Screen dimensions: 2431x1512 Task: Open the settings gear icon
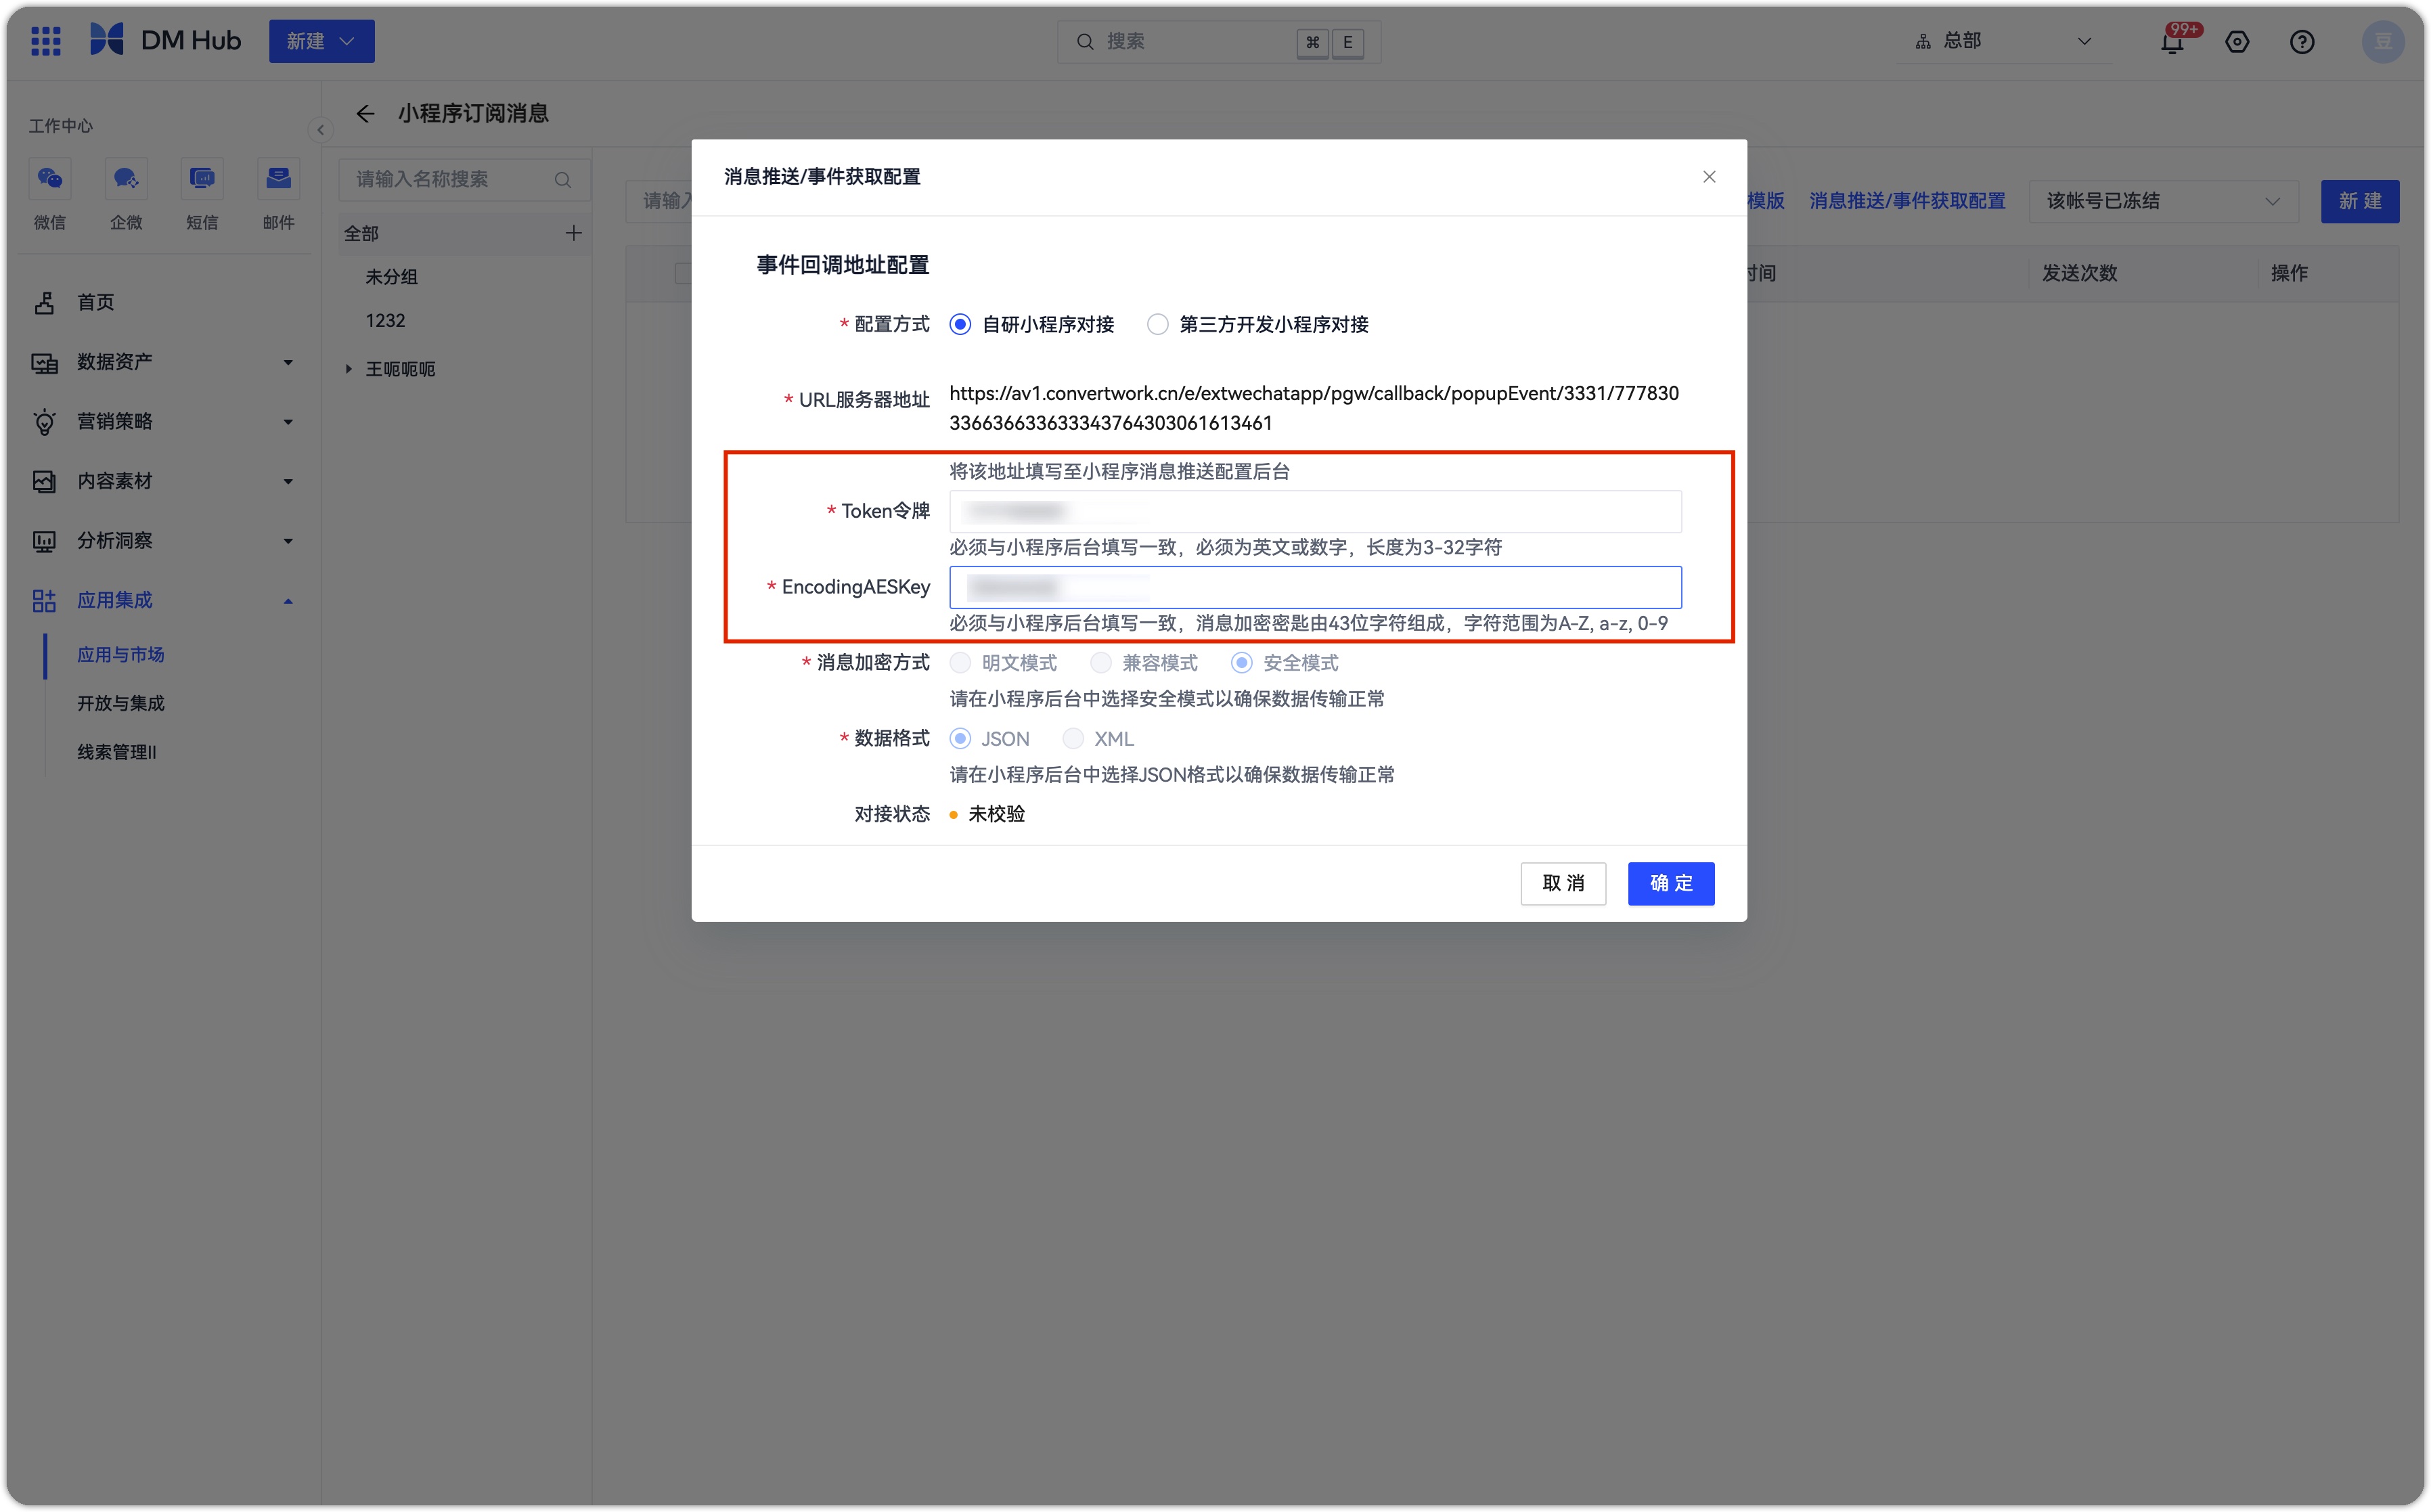click(x=2237, y=41)
